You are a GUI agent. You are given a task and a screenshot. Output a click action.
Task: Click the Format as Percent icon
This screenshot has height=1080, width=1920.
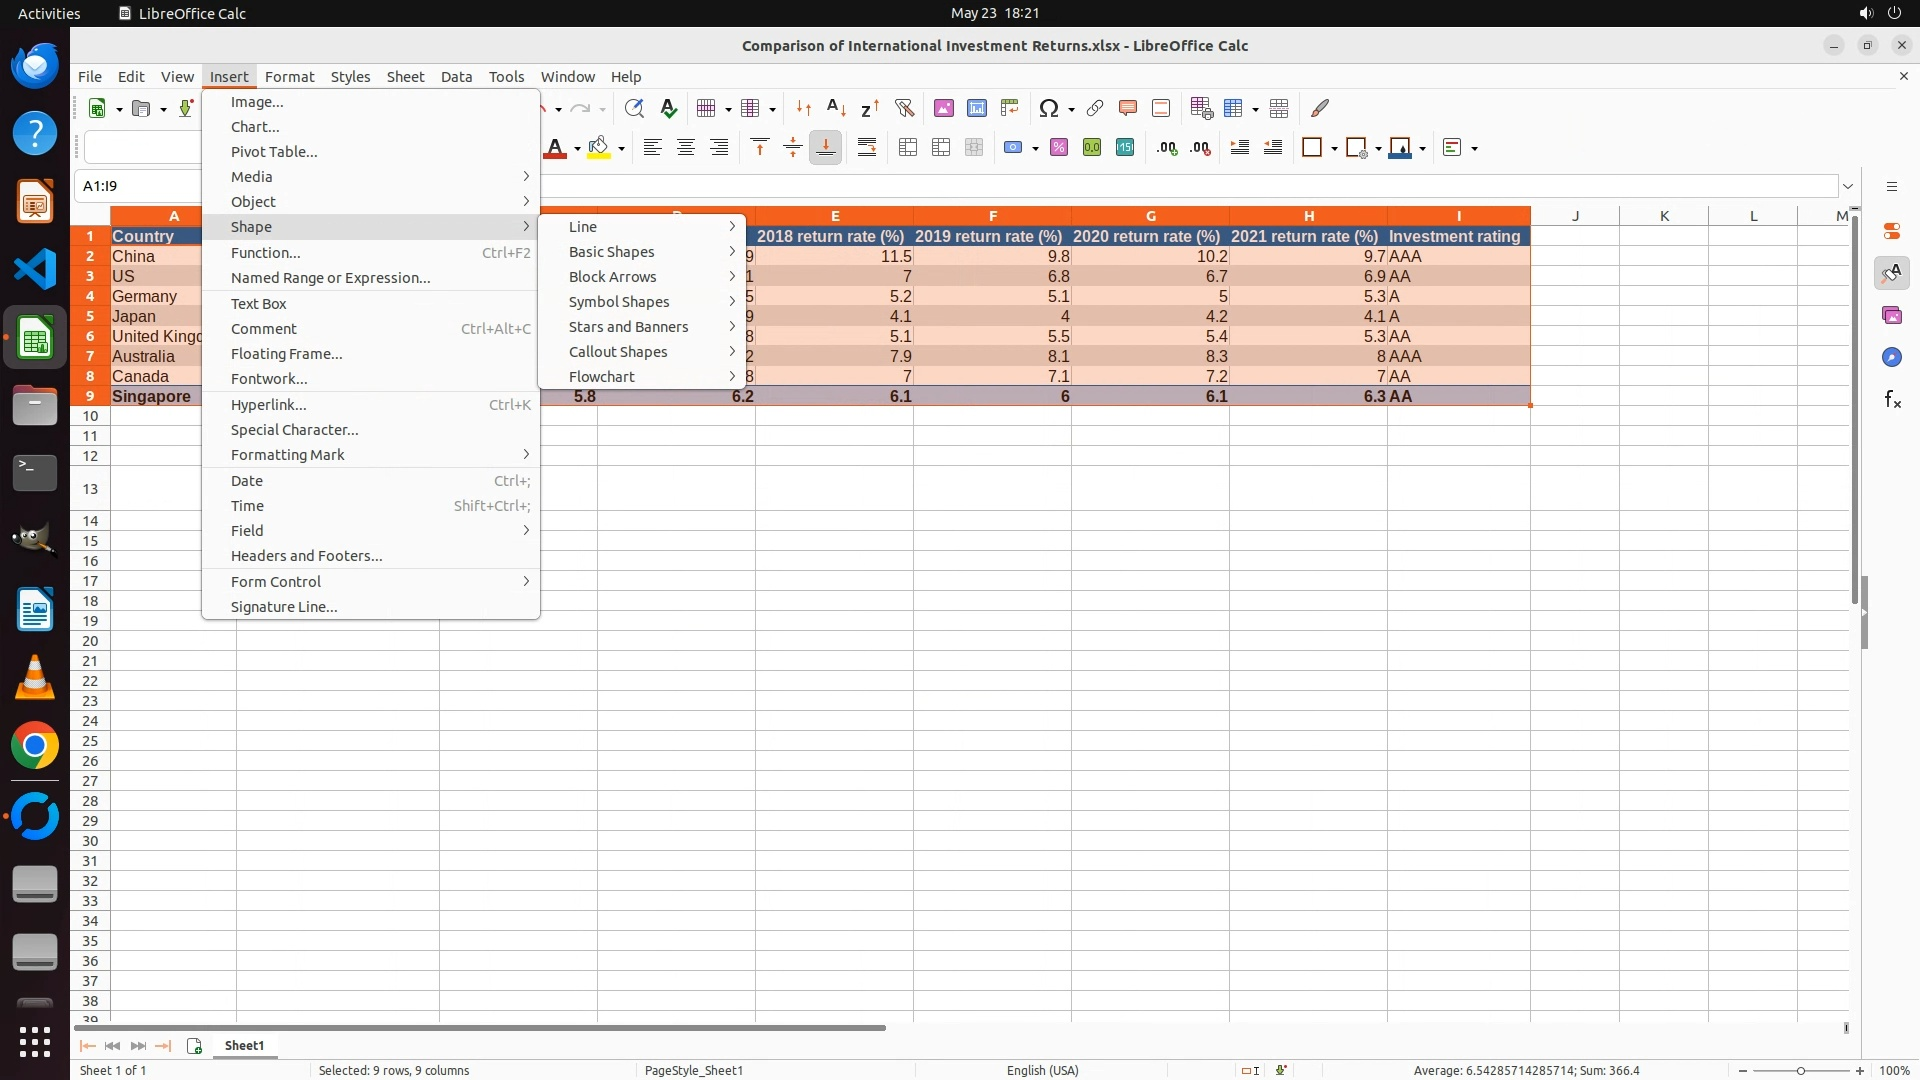[1059, 148]
